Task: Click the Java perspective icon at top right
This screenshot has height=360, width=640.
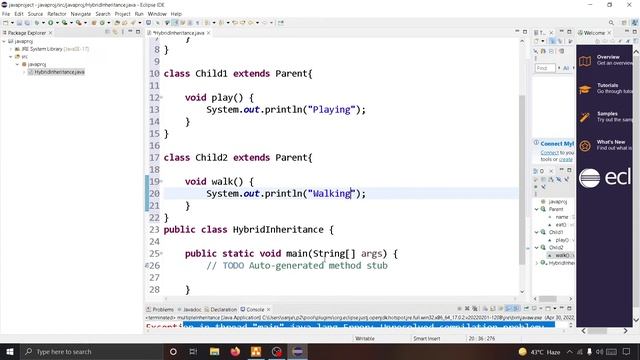Action: [635, 23]
